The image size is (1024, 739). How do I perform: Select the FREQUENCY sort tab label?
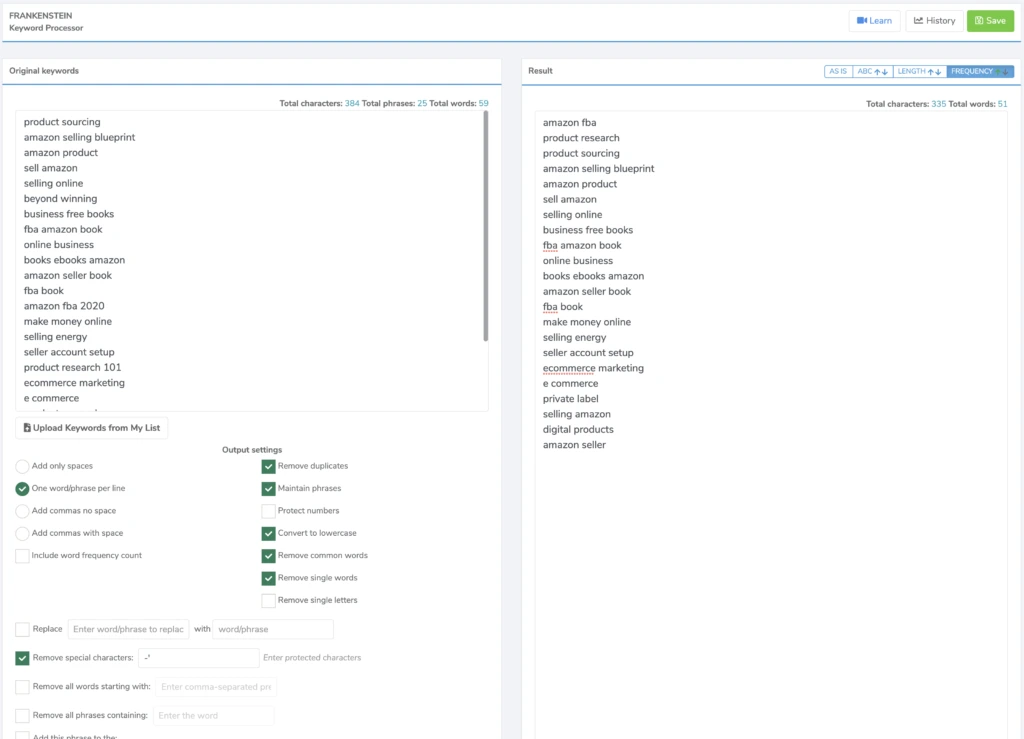click(x=972, y=71)
